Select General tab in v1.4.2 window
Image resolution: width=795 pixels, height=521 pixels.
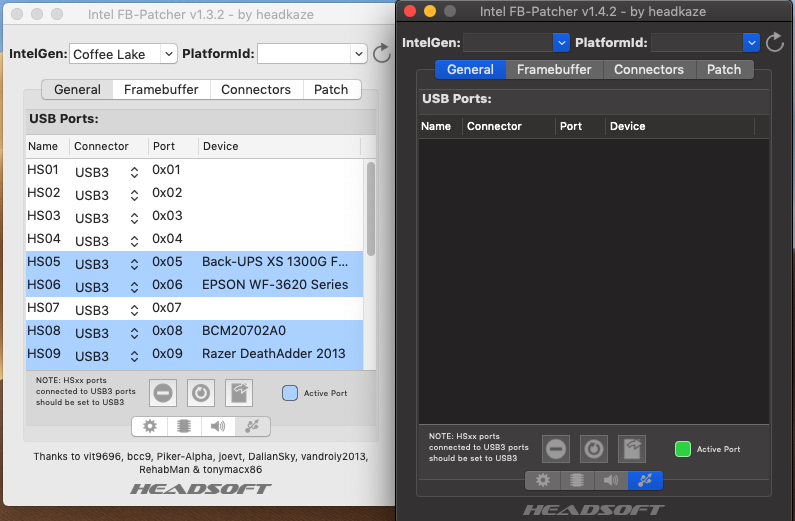click(471, 69)
